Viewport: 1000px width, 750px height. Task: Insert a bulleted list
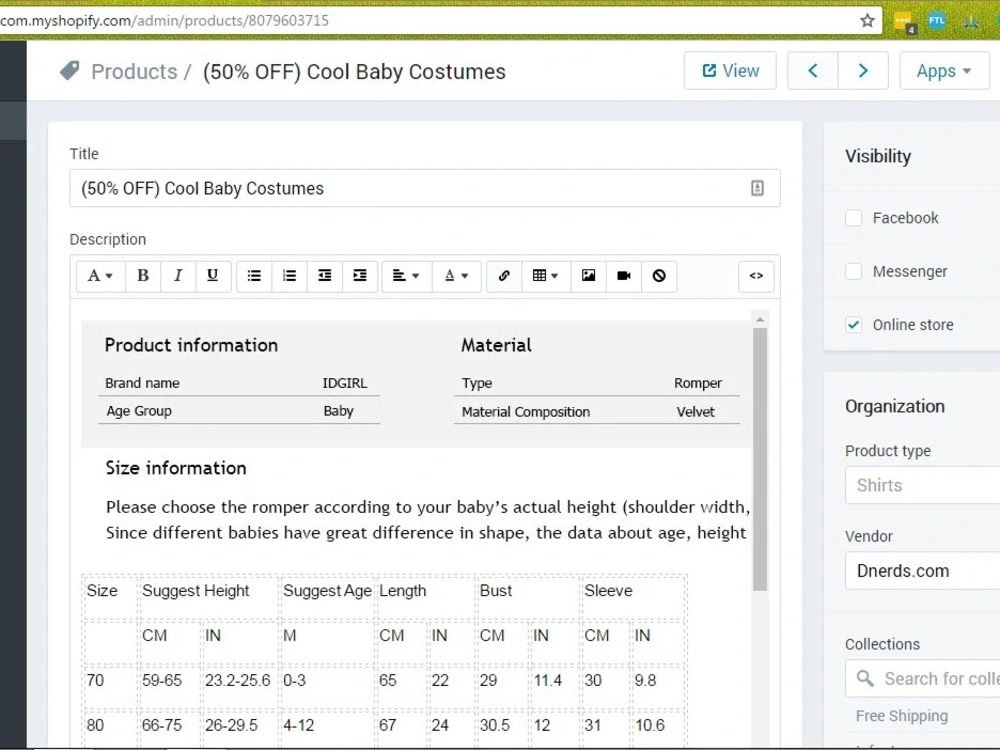(x=254, y=276)
